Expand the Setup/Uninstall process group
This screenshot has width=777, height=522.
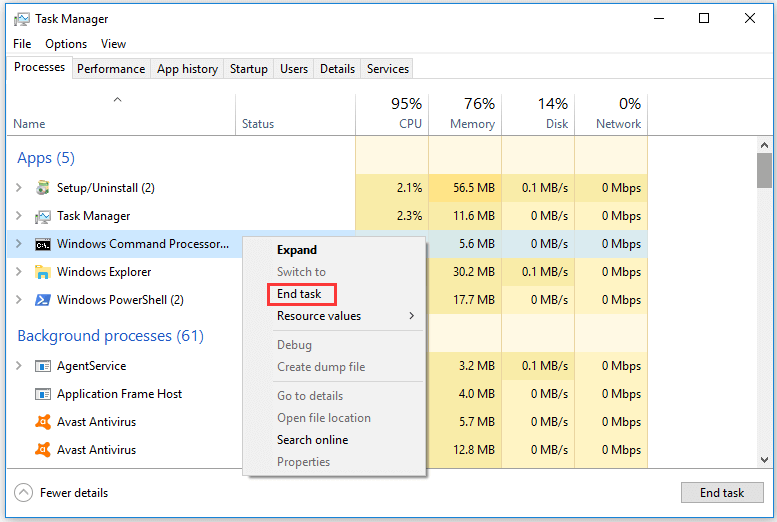[x=18, y=188]
